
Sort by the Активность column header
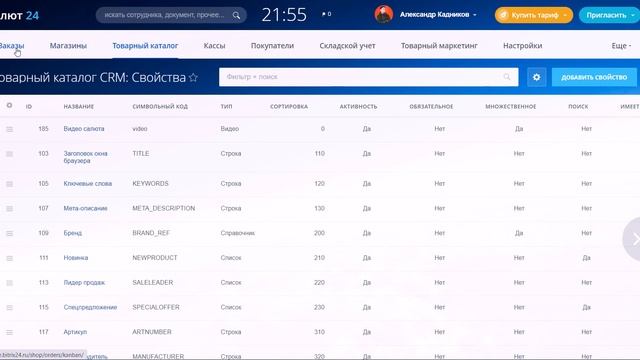358,107
